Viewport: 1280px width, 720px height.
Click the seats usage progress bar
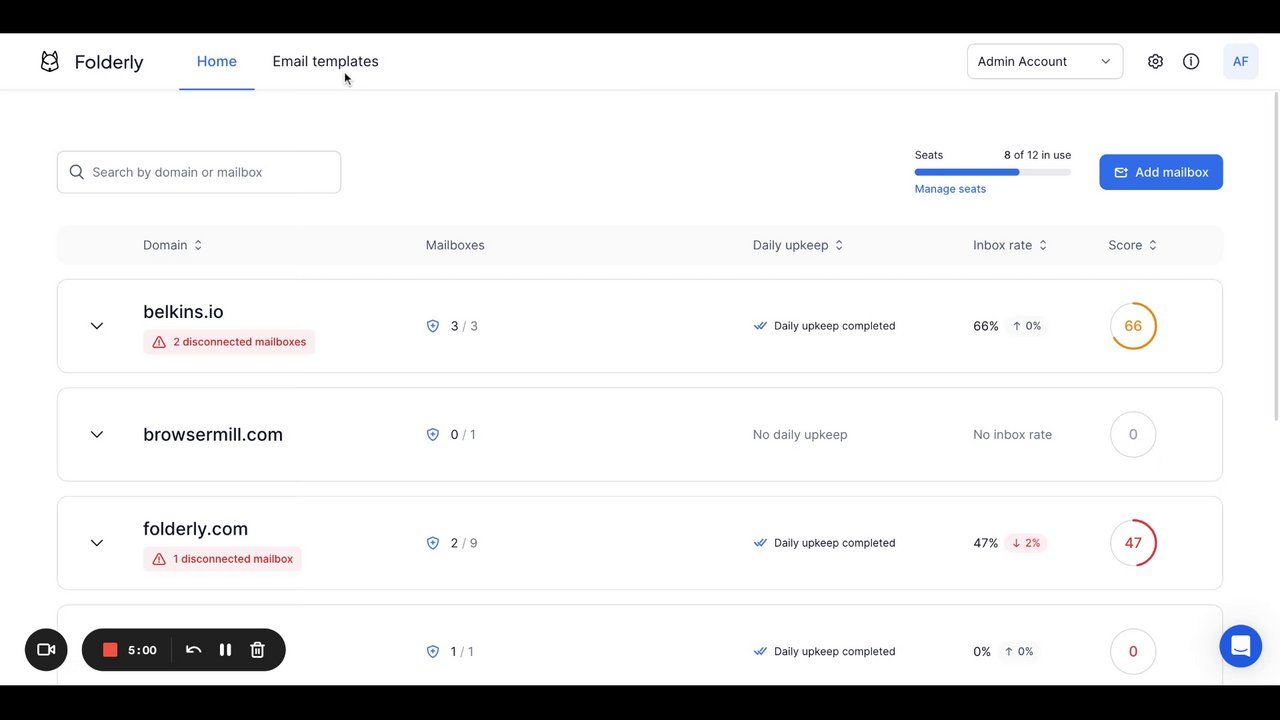[992, 172]
